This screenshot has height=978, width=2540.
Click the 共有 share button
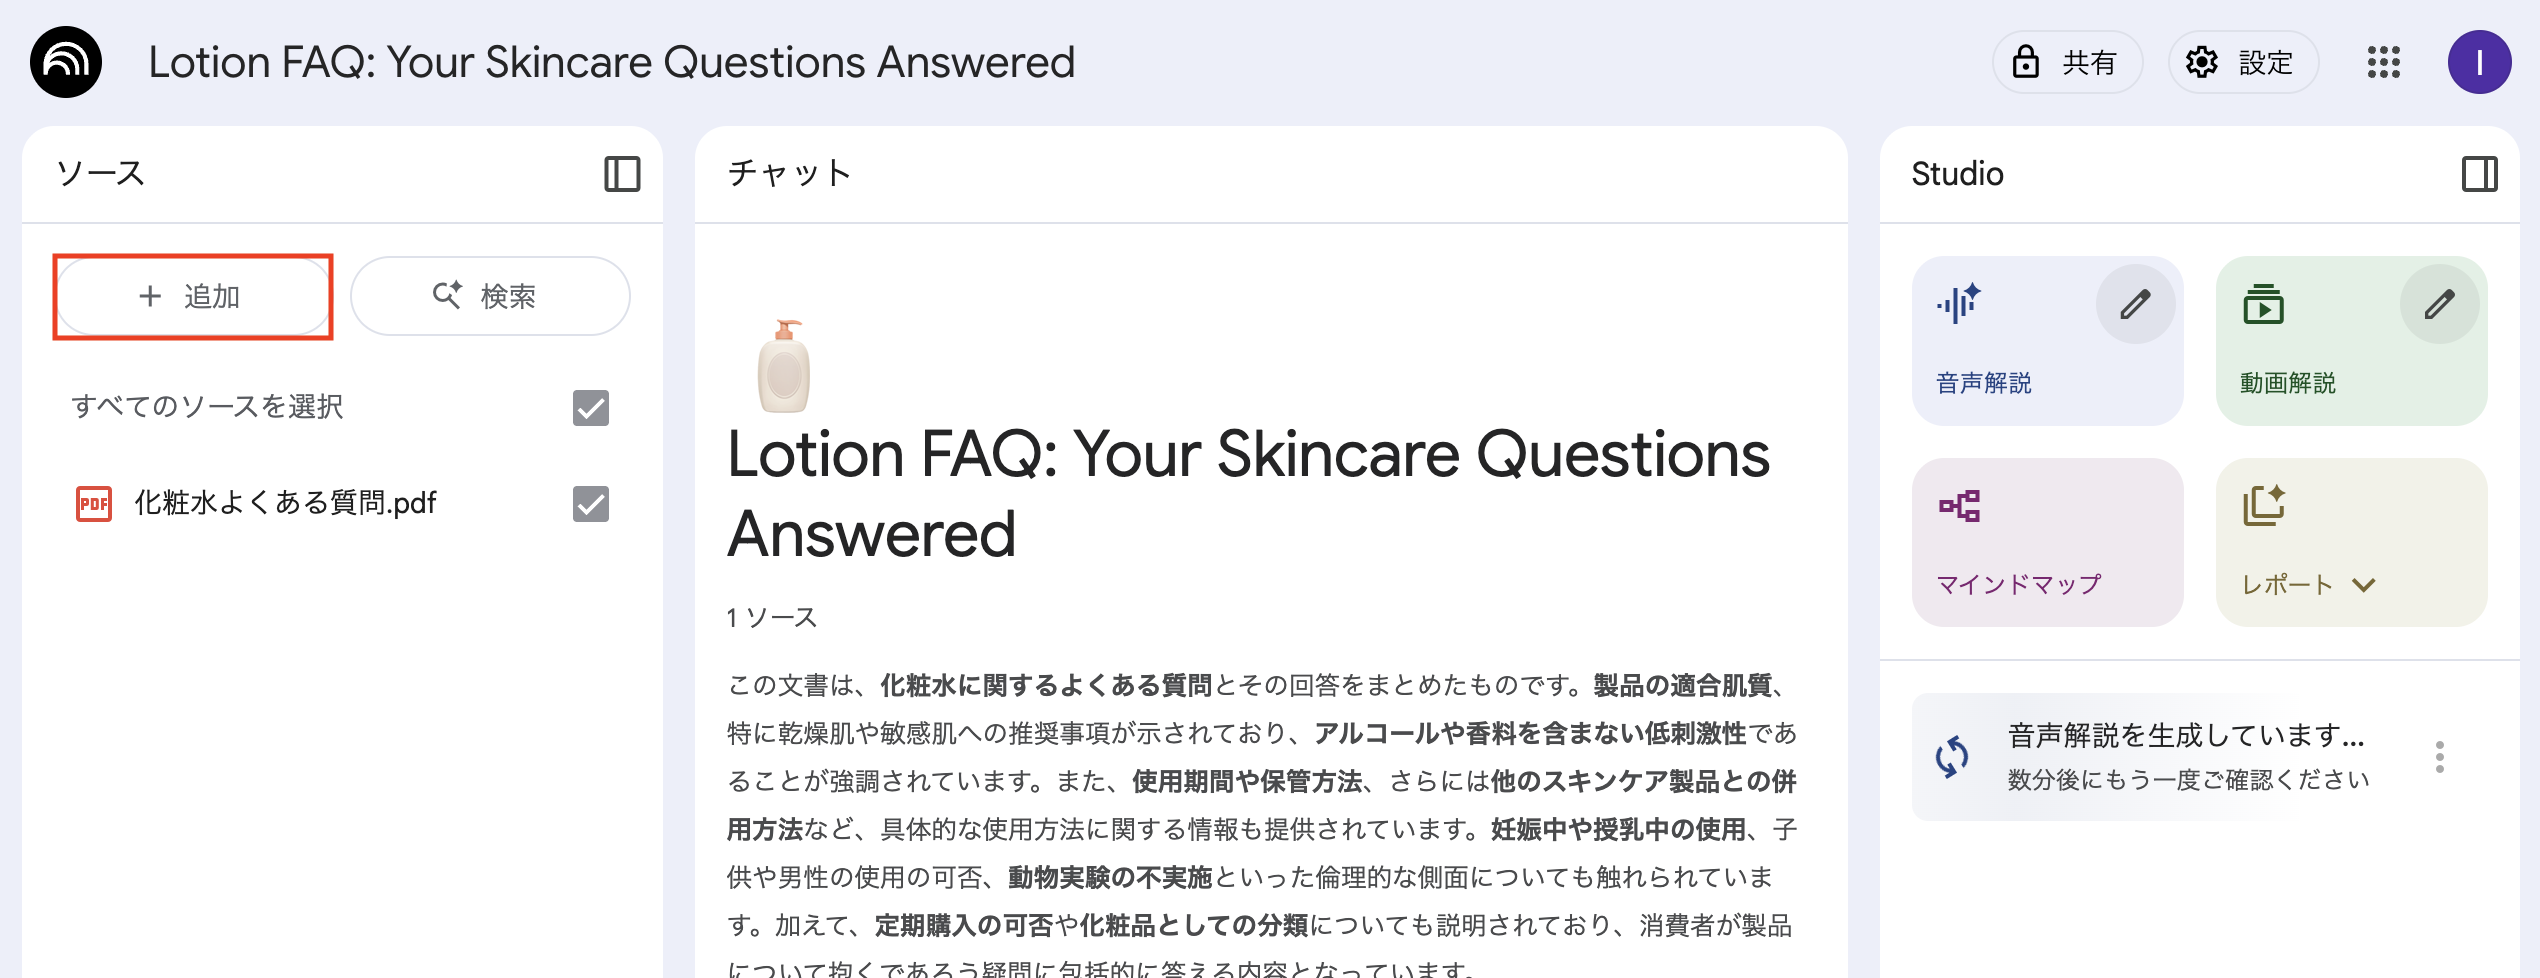[2067, 62]
